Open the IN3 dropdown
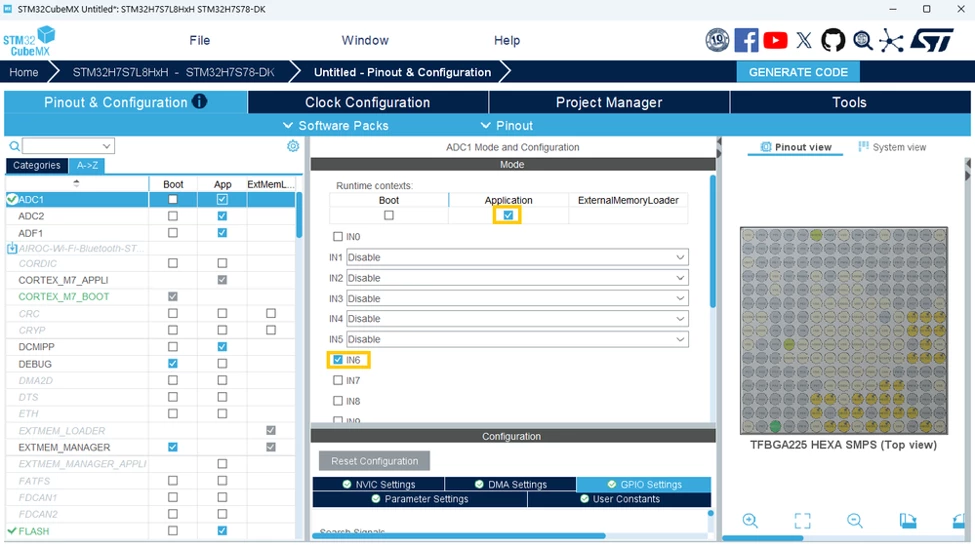Image resolution: width=975 pixels, height=547 pixels. click(517, 298)
